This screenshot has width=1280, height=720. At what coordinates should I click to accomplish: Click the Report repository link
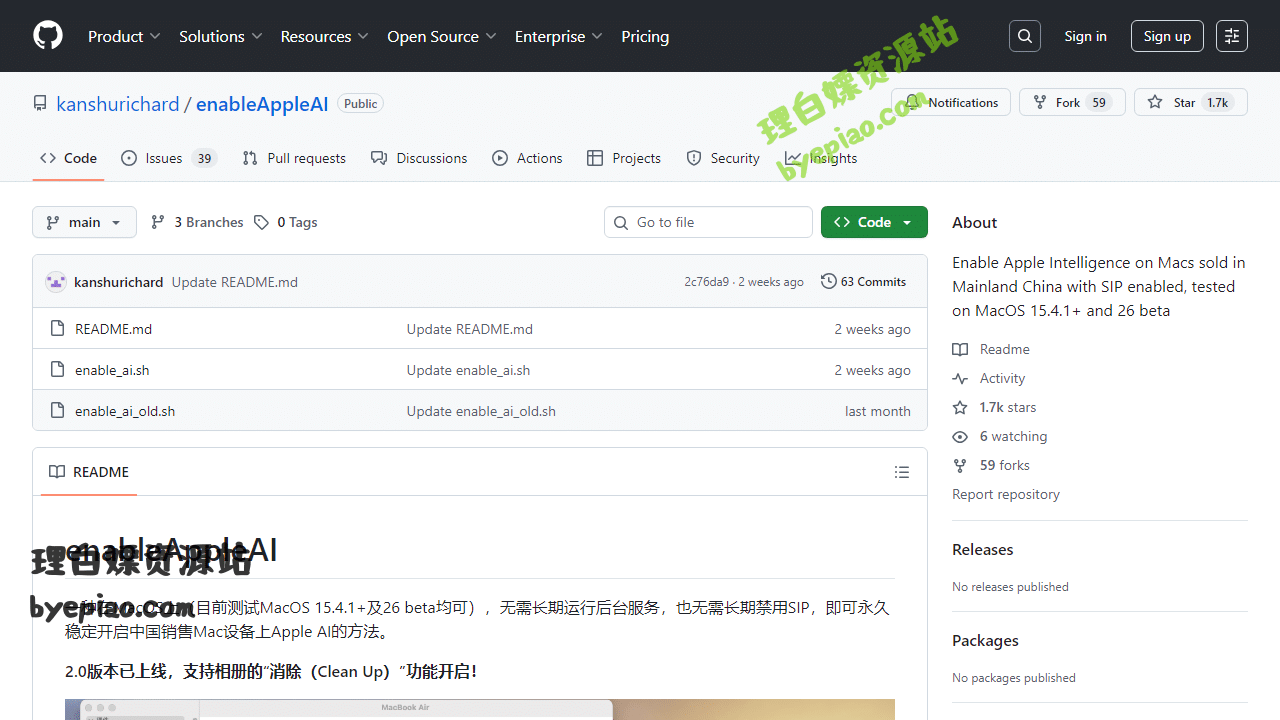pyautogui.click(x=1006, y=494)
